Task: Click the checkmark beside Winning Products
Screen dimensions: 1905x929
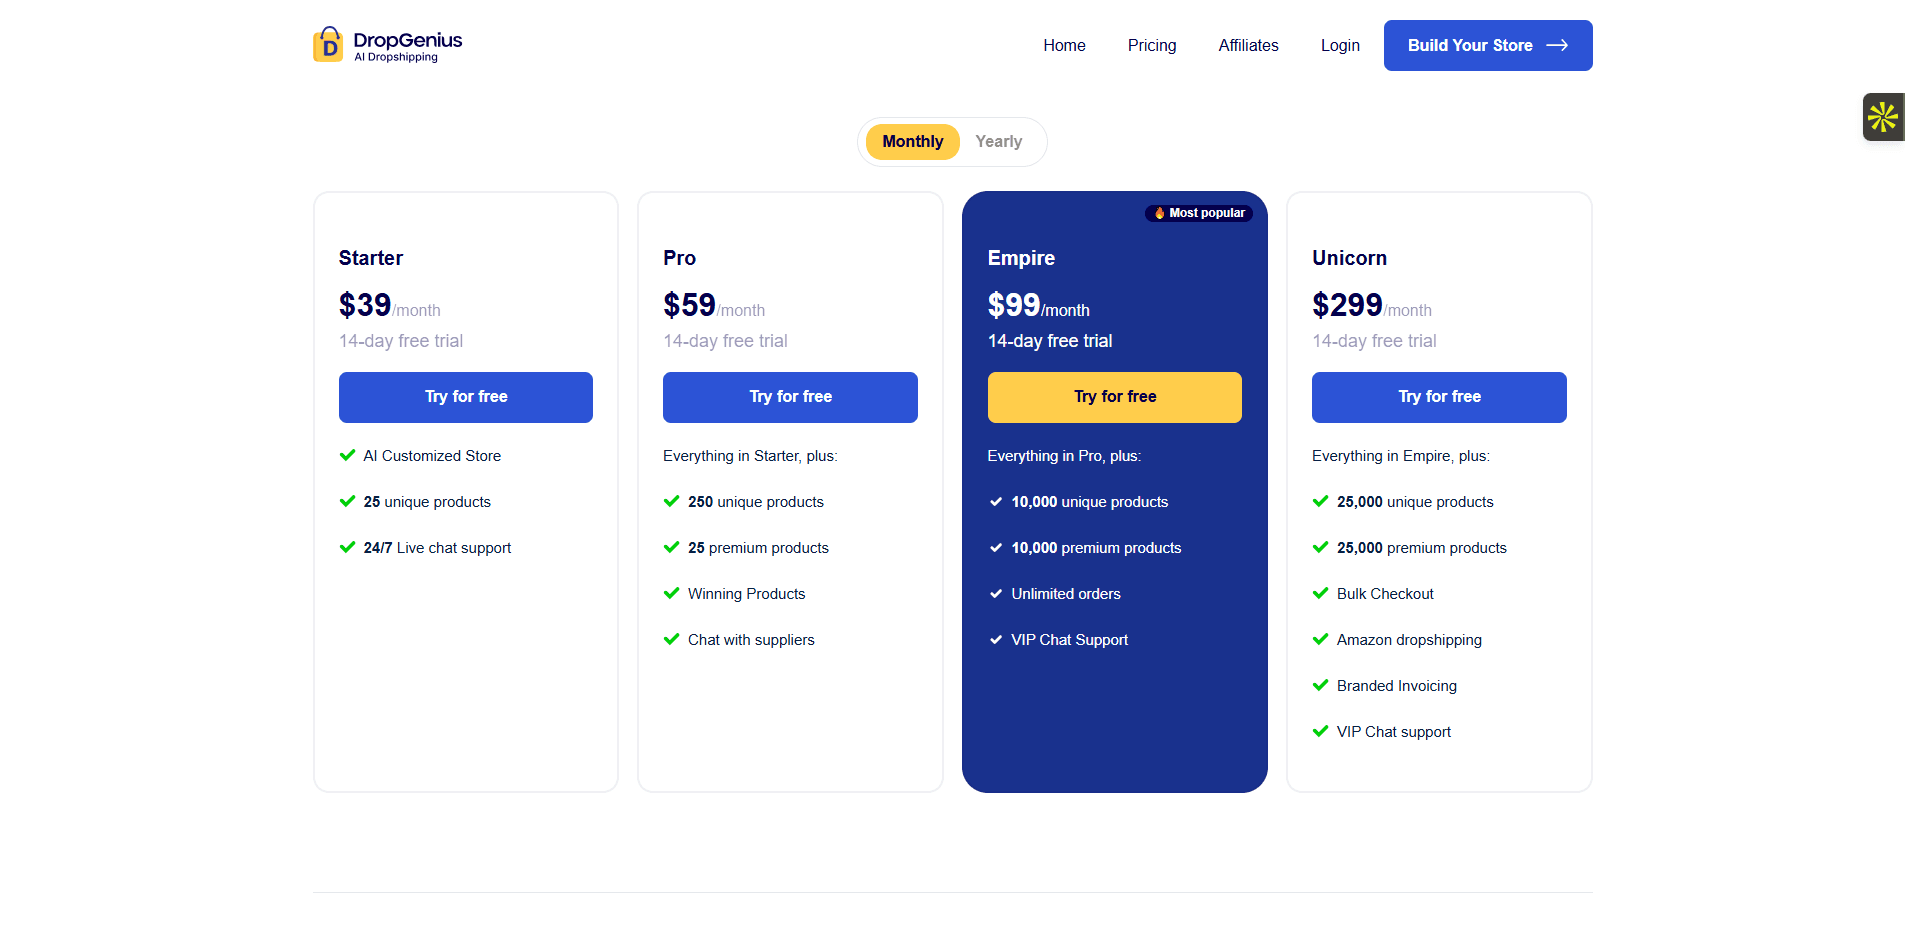Action: (670, 593)
